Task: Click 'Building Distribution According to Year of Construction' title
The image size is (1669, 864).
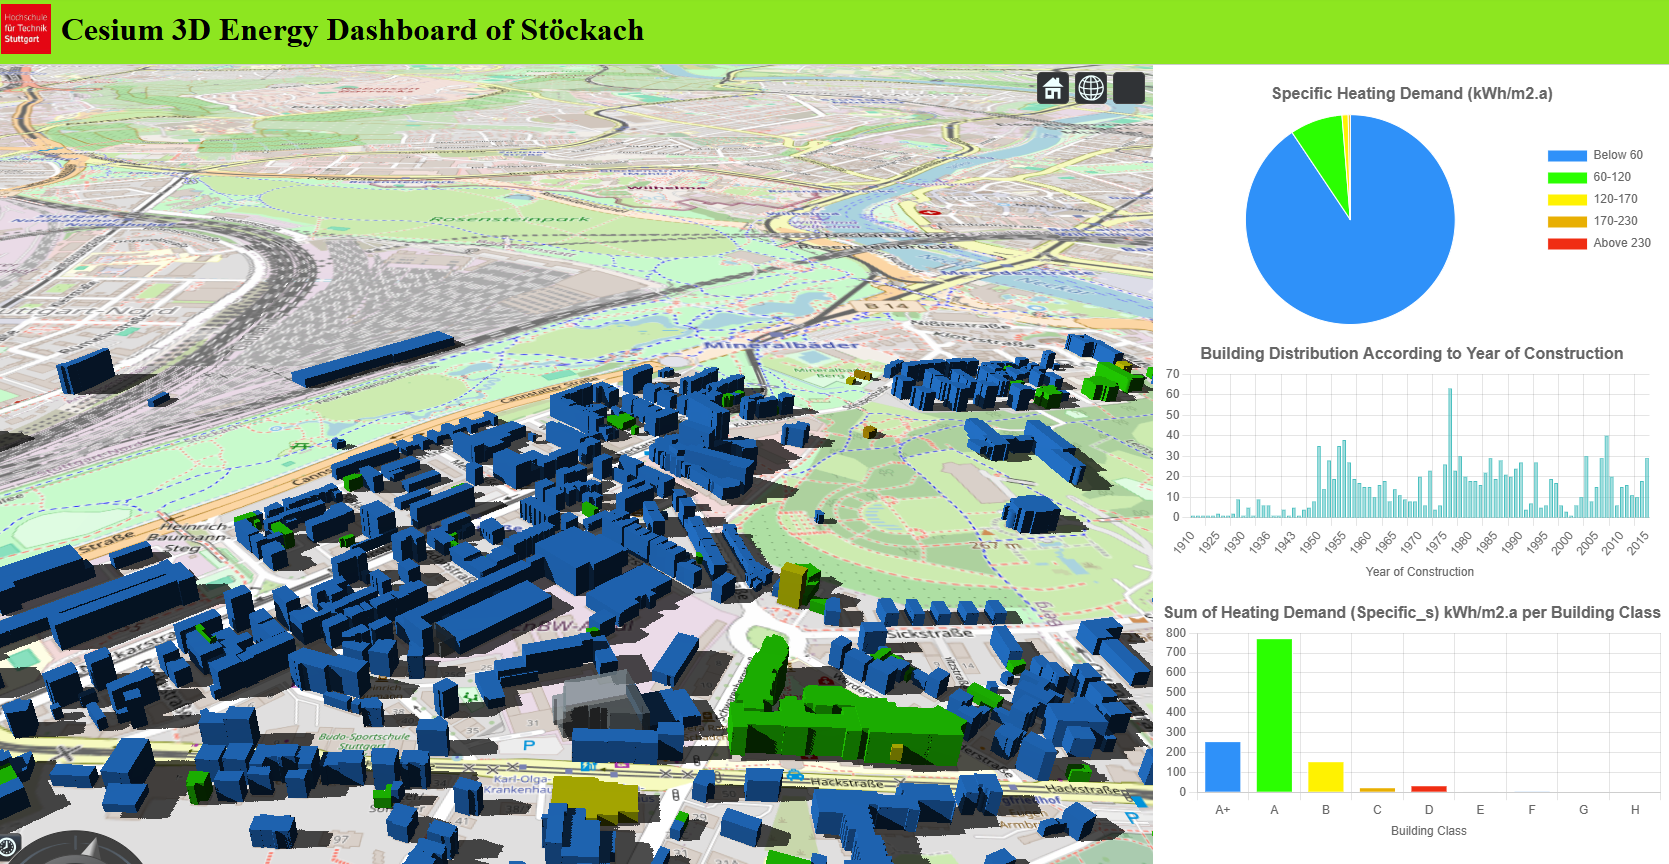Action: pyautogui.click(x=1412, y=353)
